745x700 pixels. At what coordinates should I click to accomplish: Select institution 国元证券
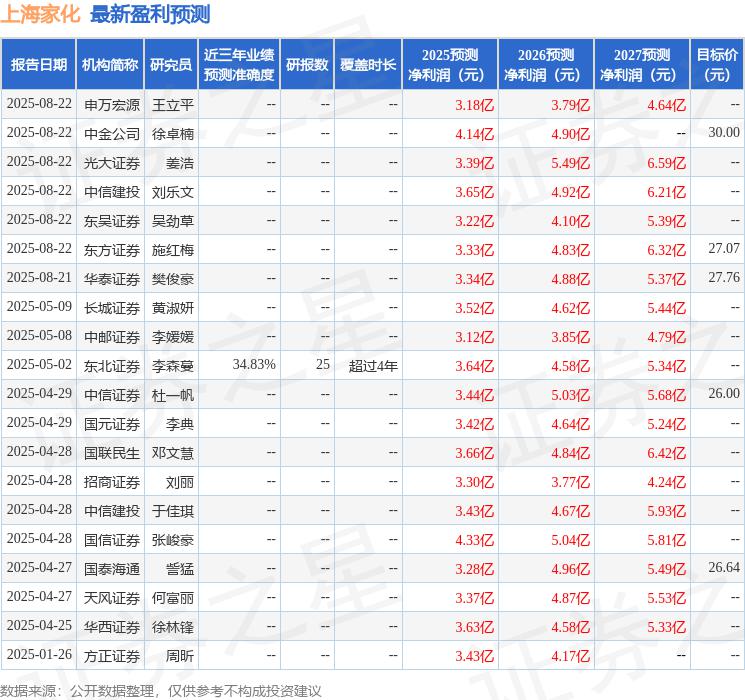(x=112, y=423)
